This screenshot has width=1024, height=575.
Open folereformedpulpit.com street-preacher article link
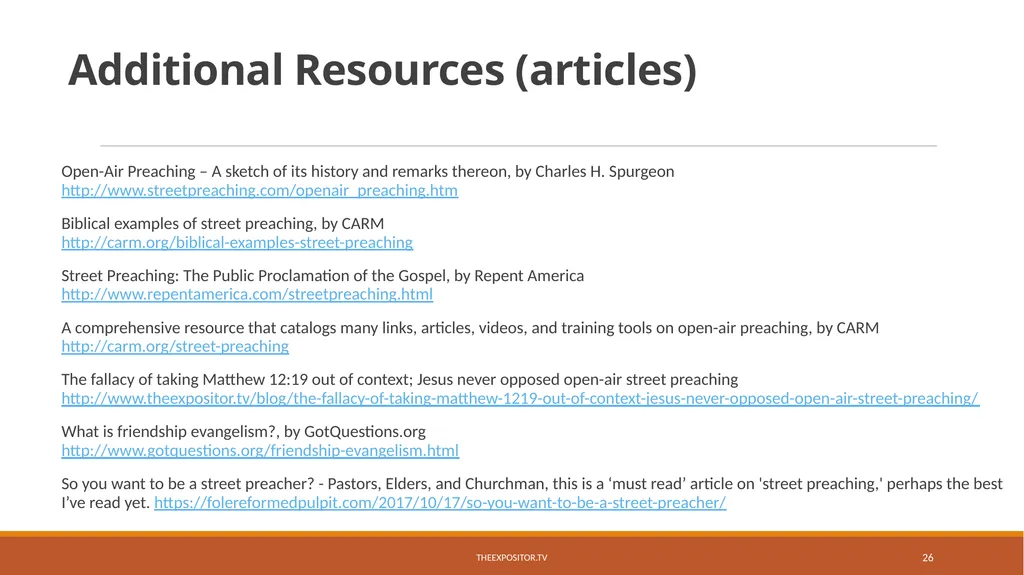click(440, 502)
